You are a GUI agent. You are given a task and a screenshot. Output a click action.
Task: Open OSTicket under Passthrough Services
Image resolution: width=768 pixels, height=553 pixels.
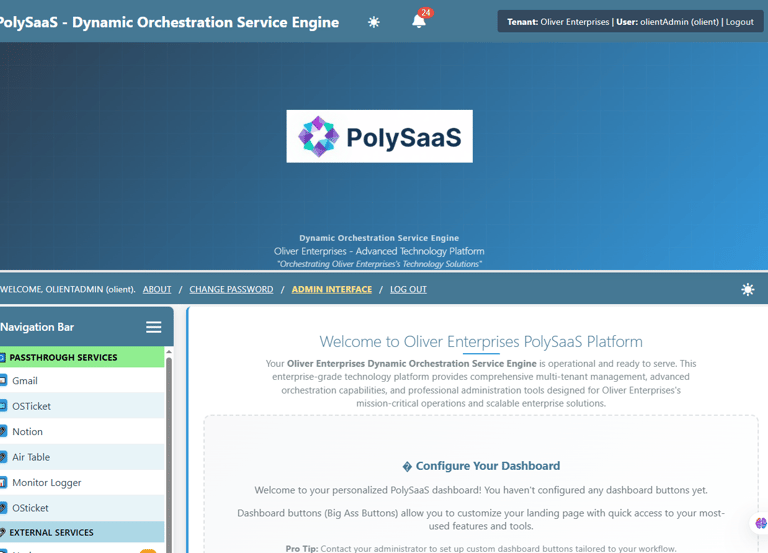82,406
